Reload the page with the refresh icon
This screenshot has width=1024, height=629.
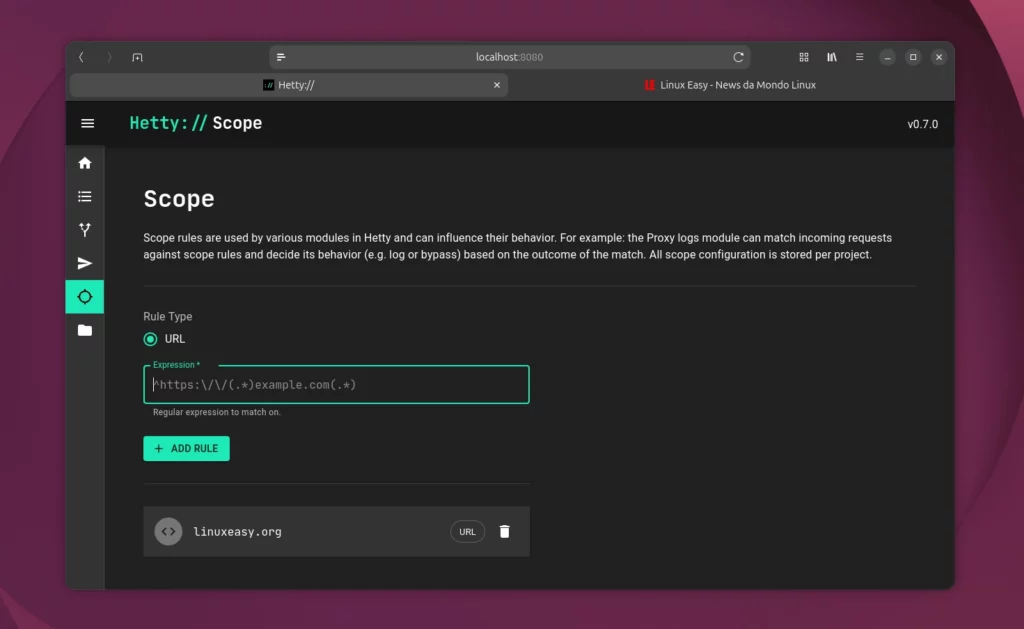coord(739,57)
